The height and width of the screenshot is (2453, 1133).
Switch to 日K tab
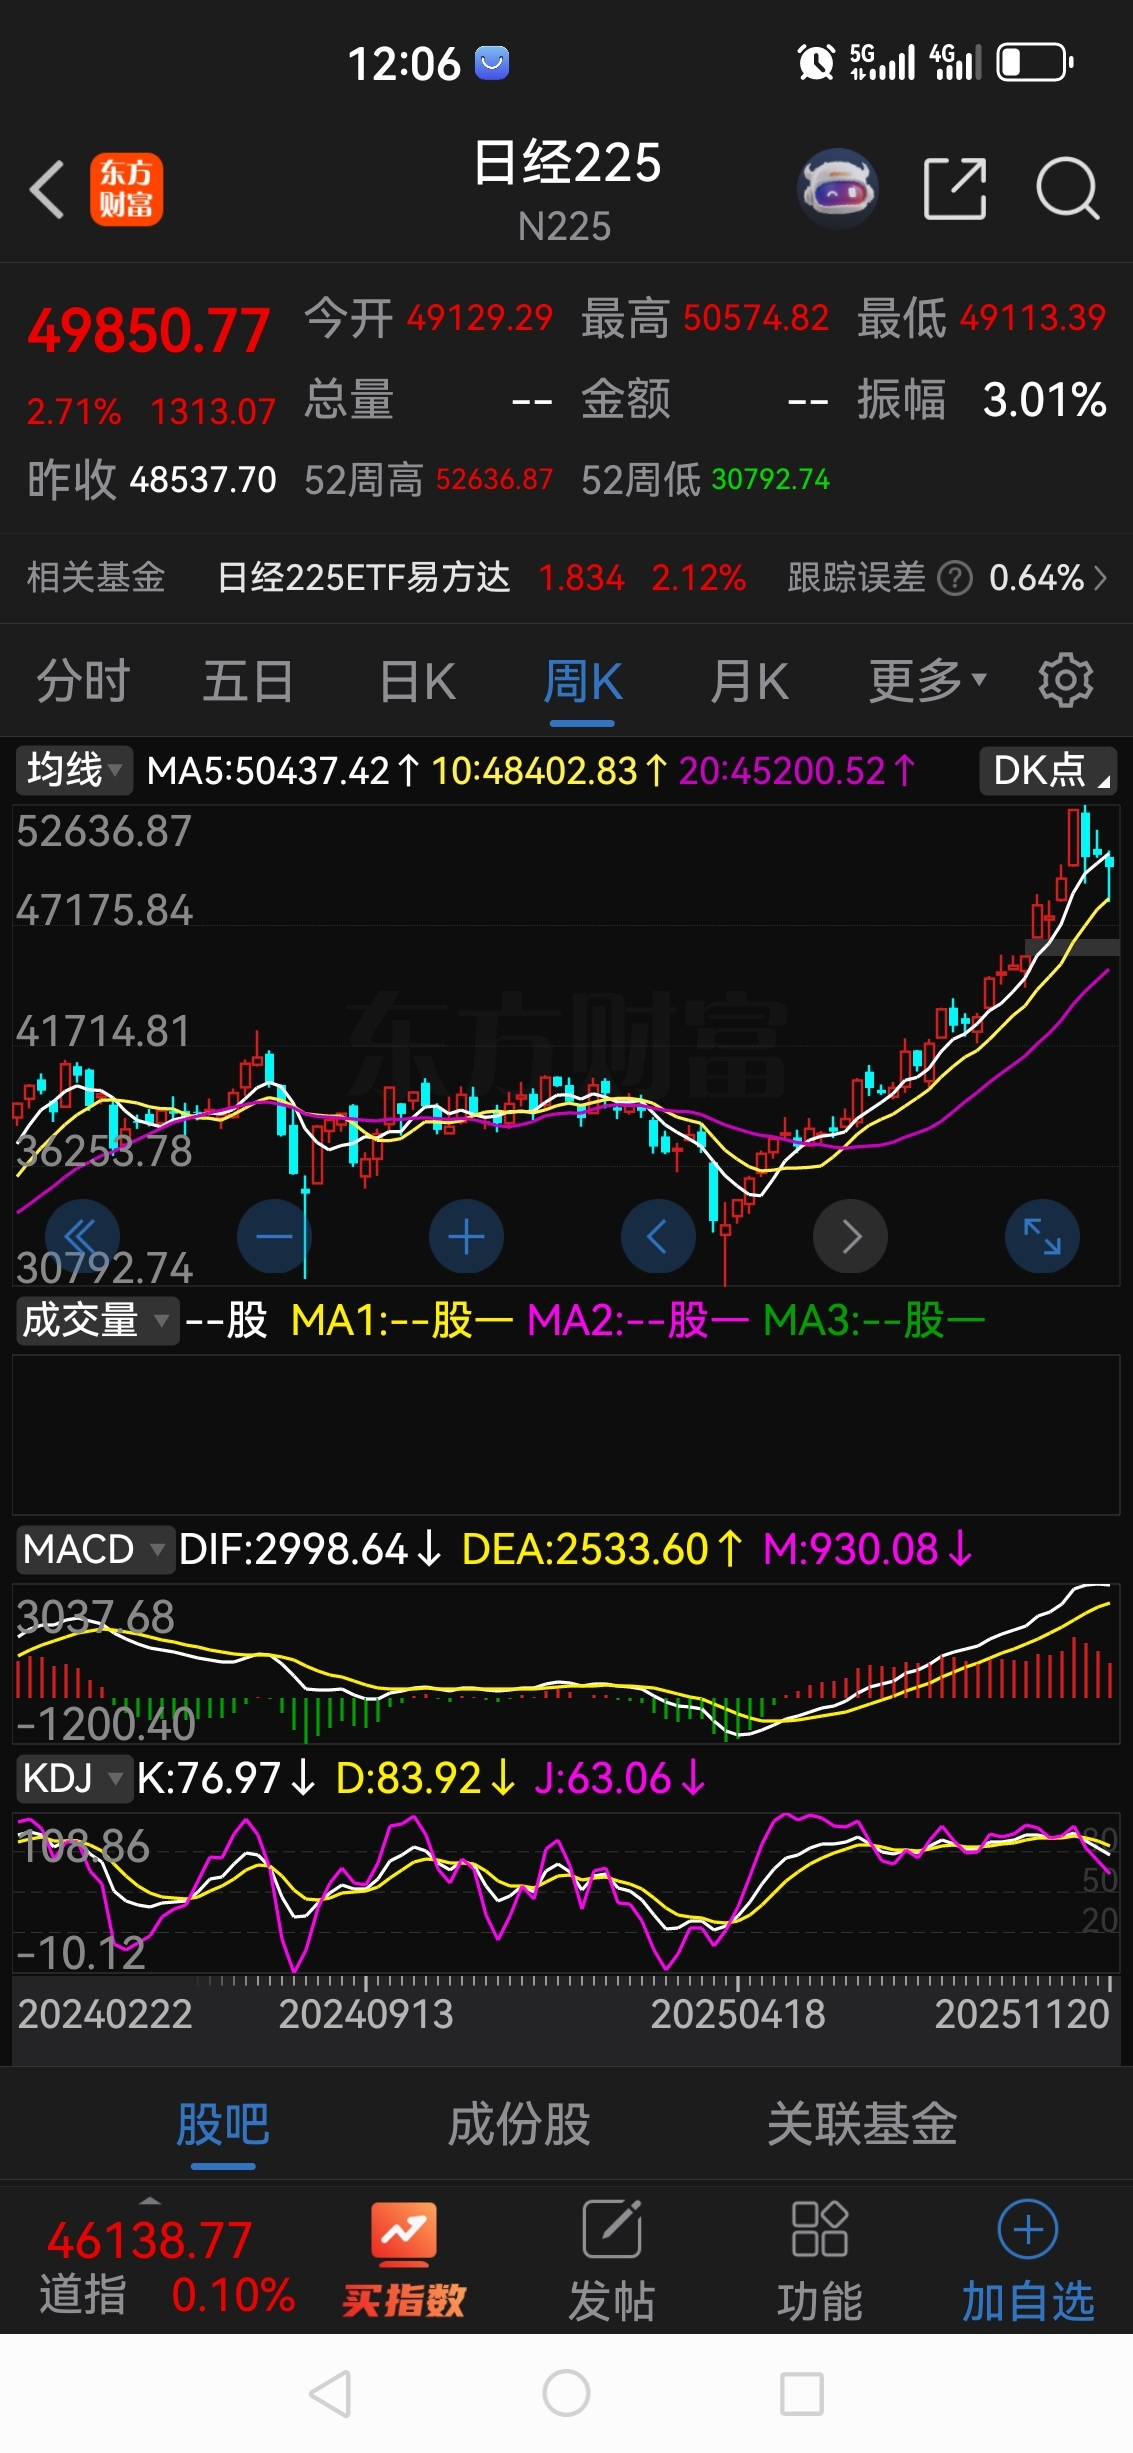tap(418, 682)
